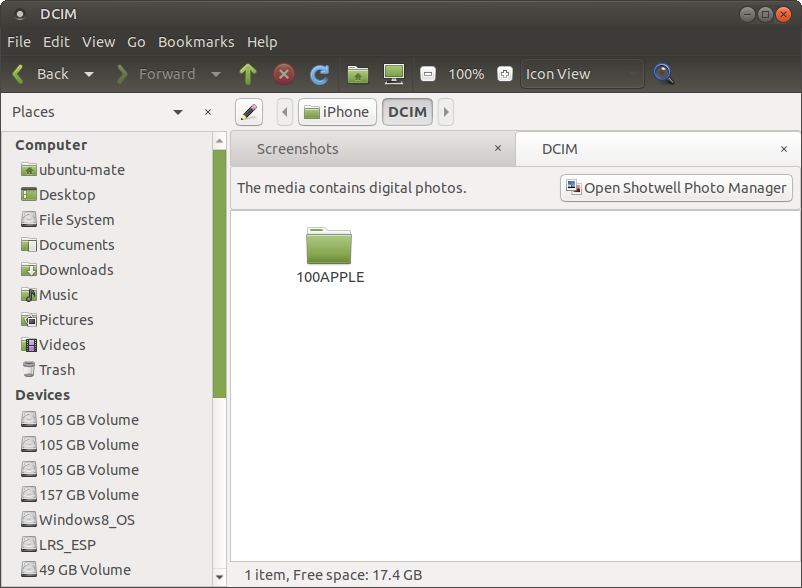Select the 157 GB Volume device
The image size is (802, 588).
80,495
